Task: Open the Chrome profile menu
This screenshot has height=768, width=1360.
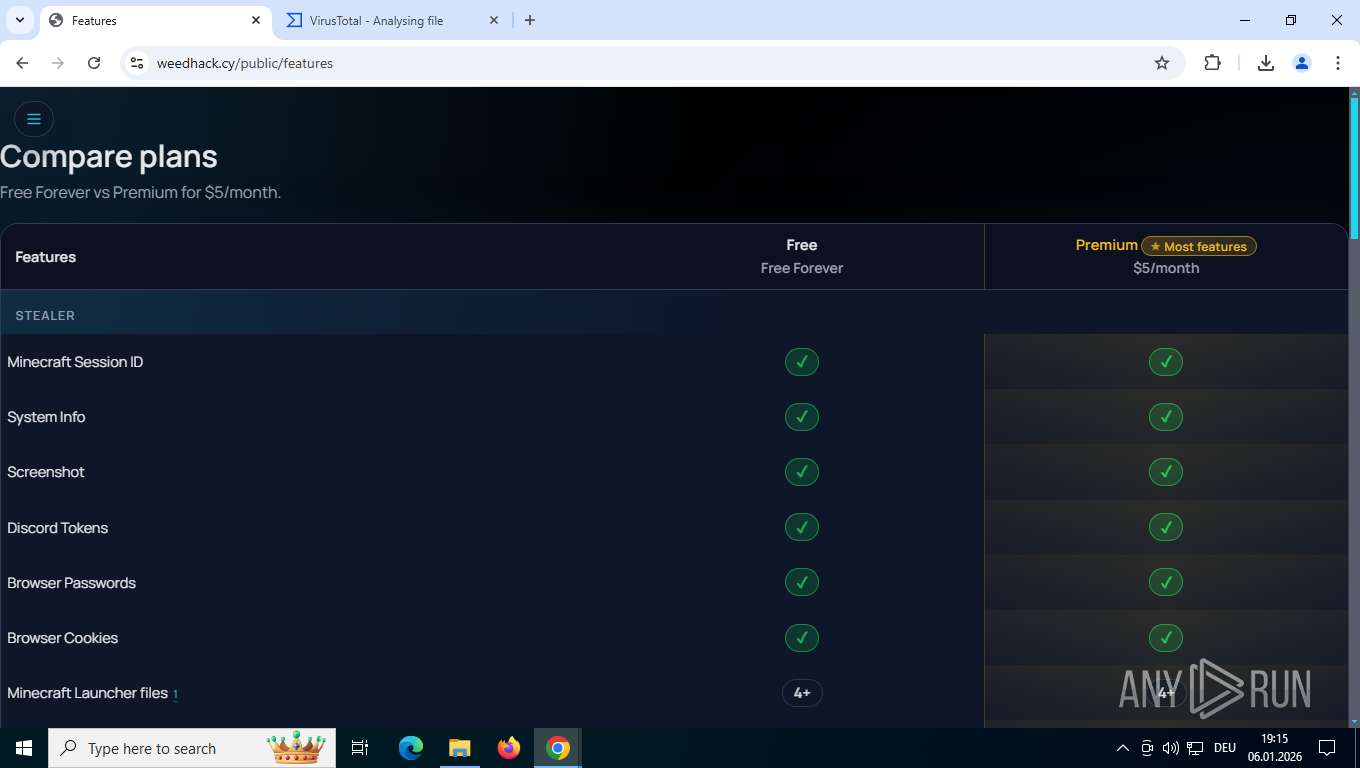Action: [1302, 63]
